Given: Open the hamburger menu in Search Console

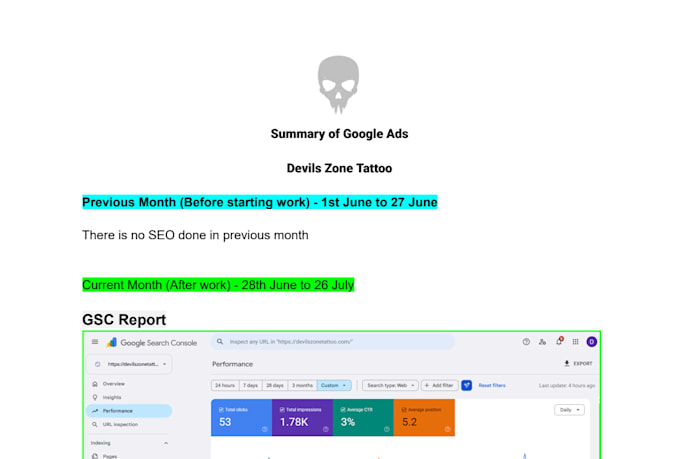Looking at the screenshot, I should [95, 342].
